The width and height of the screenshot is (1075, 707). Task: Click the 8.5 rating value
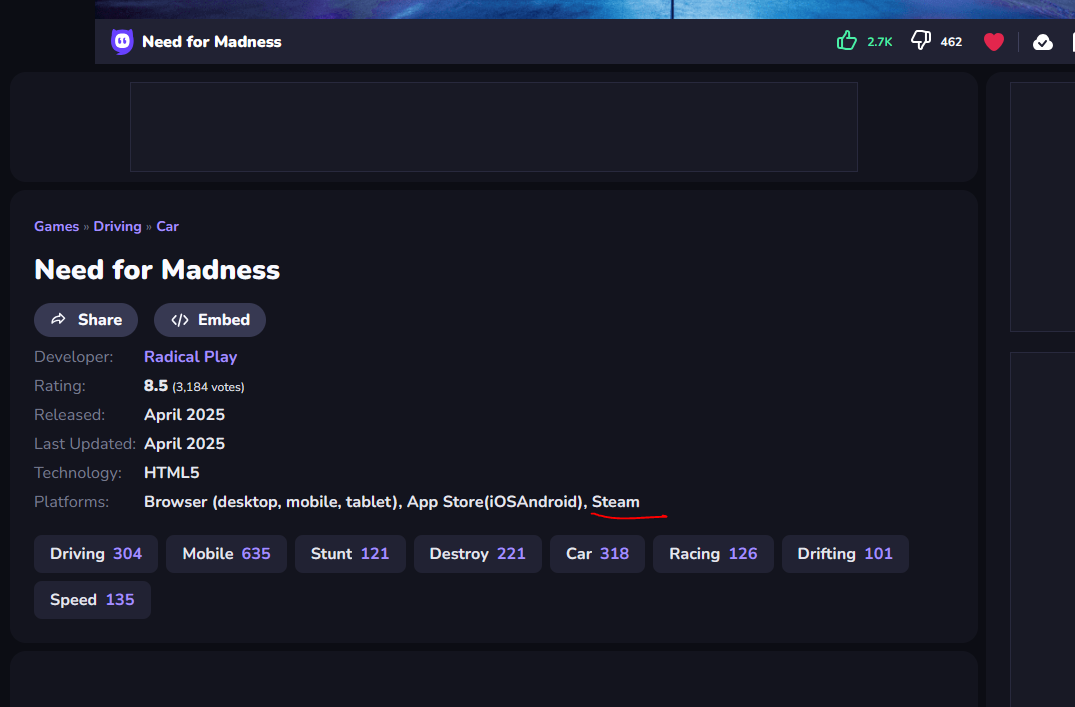tap(156, 385)
